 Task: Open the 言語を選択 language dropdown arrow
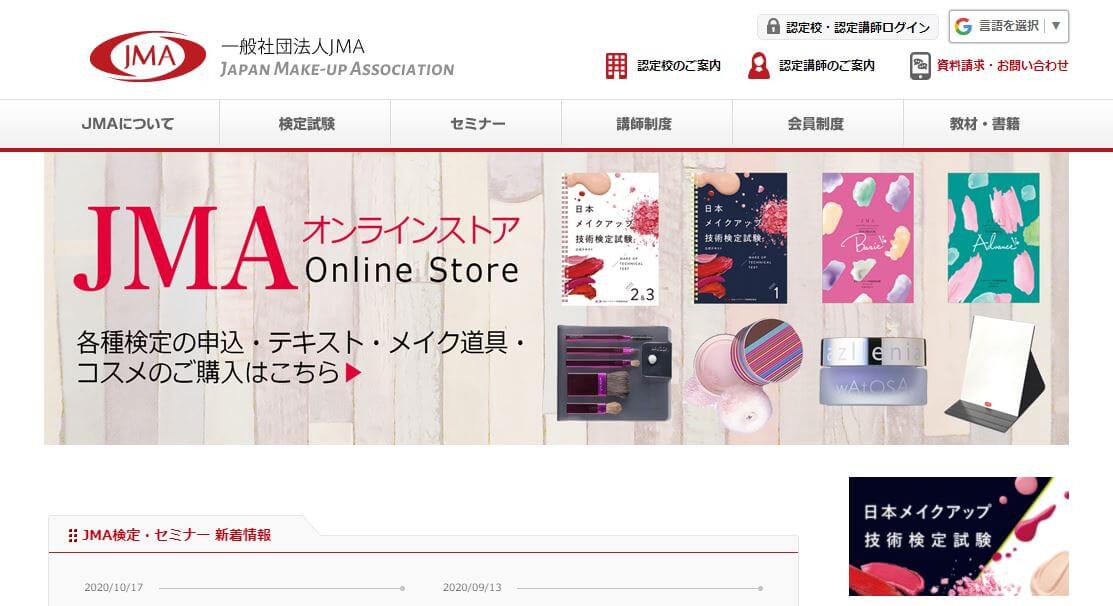tap(1056, 26)
